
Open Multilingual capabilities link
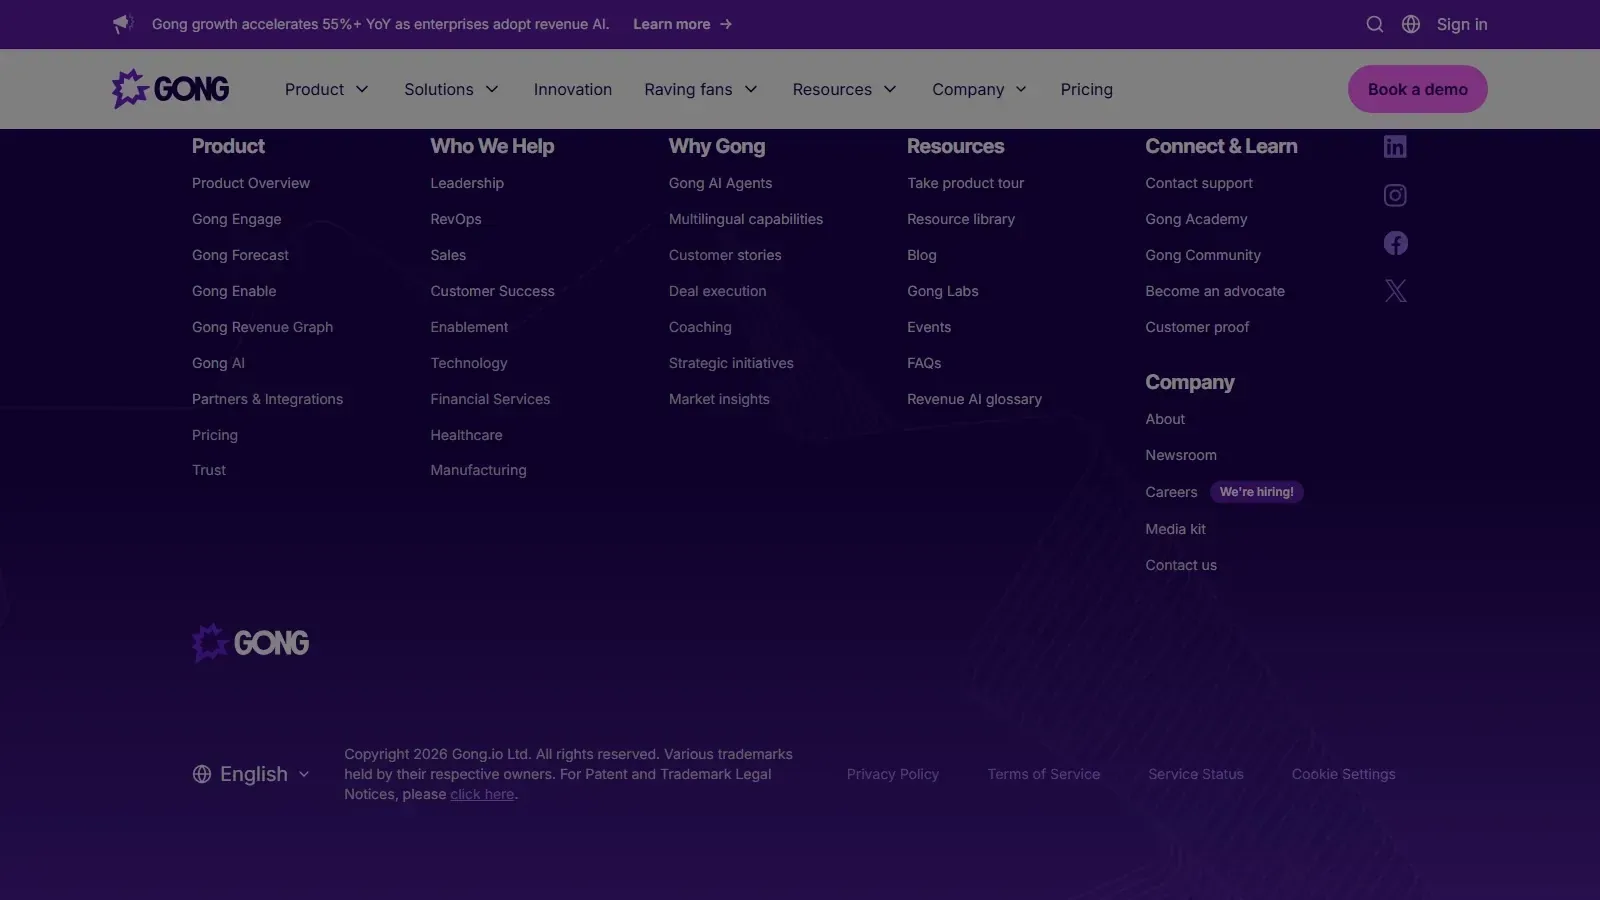pyautogui.click(x=746, y=219)
